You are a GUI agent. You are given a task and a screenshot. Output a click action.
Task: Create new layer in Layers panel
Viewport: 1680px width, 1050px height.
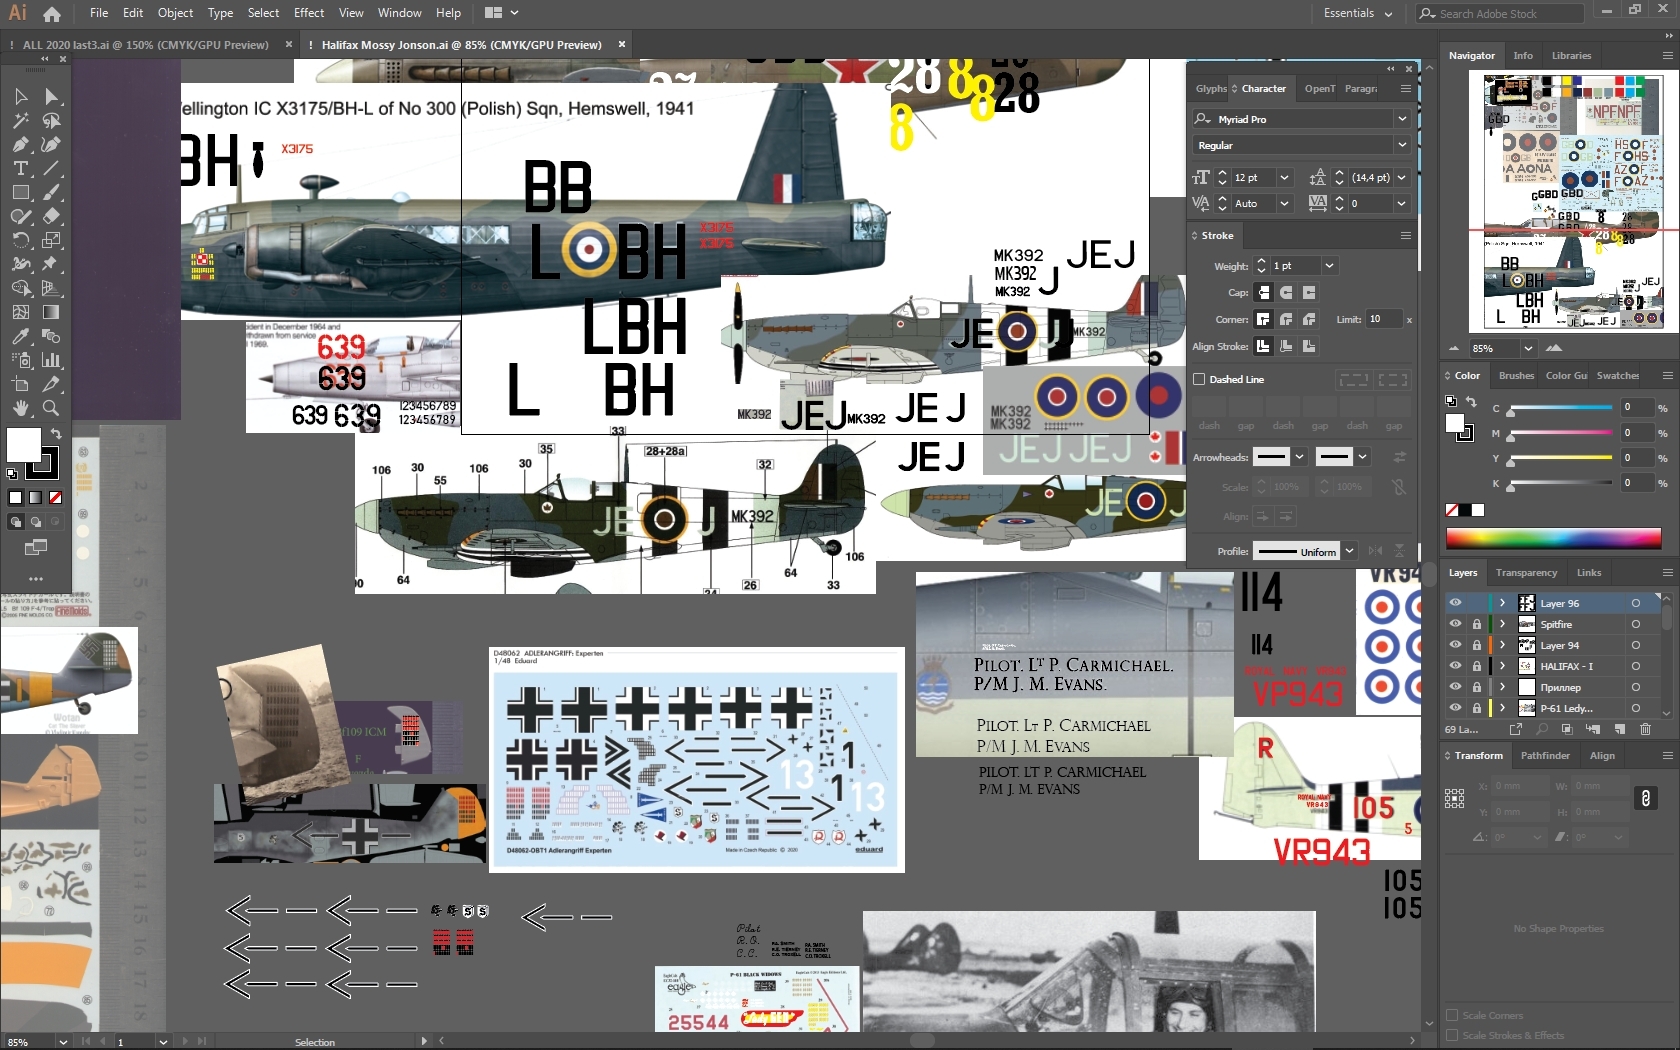pyautogui.click(x=1620, y=730)
